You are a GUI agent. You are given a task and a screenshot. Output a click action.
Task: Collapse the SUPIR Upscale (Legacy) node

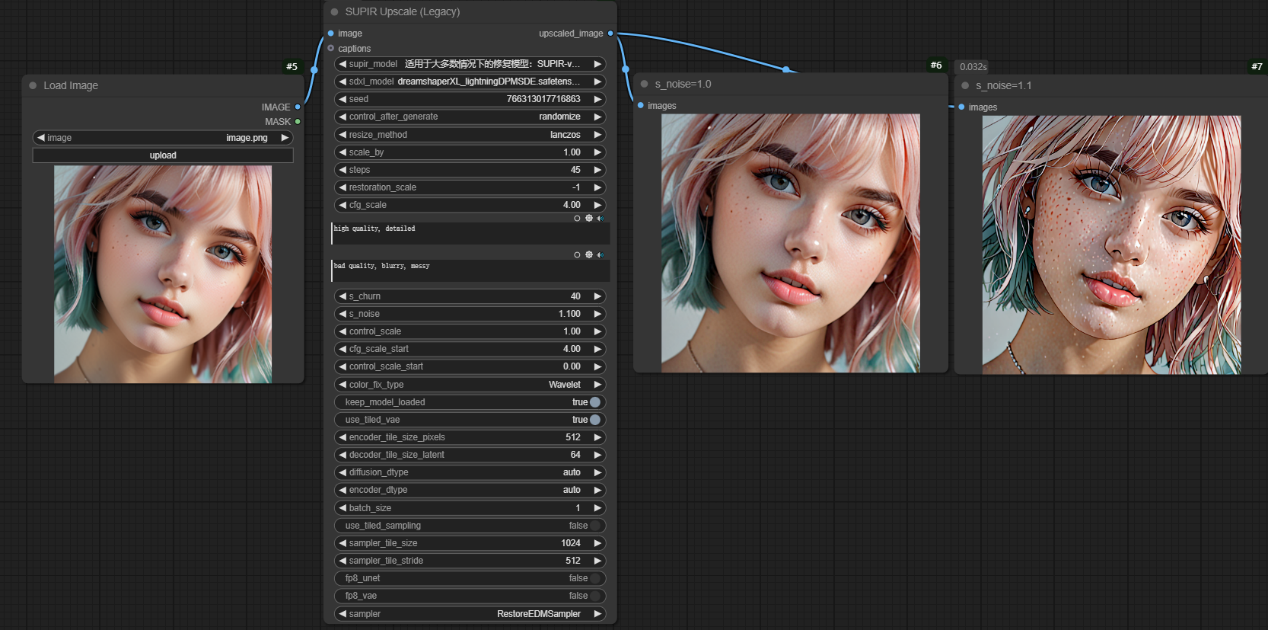click(334, 12)
